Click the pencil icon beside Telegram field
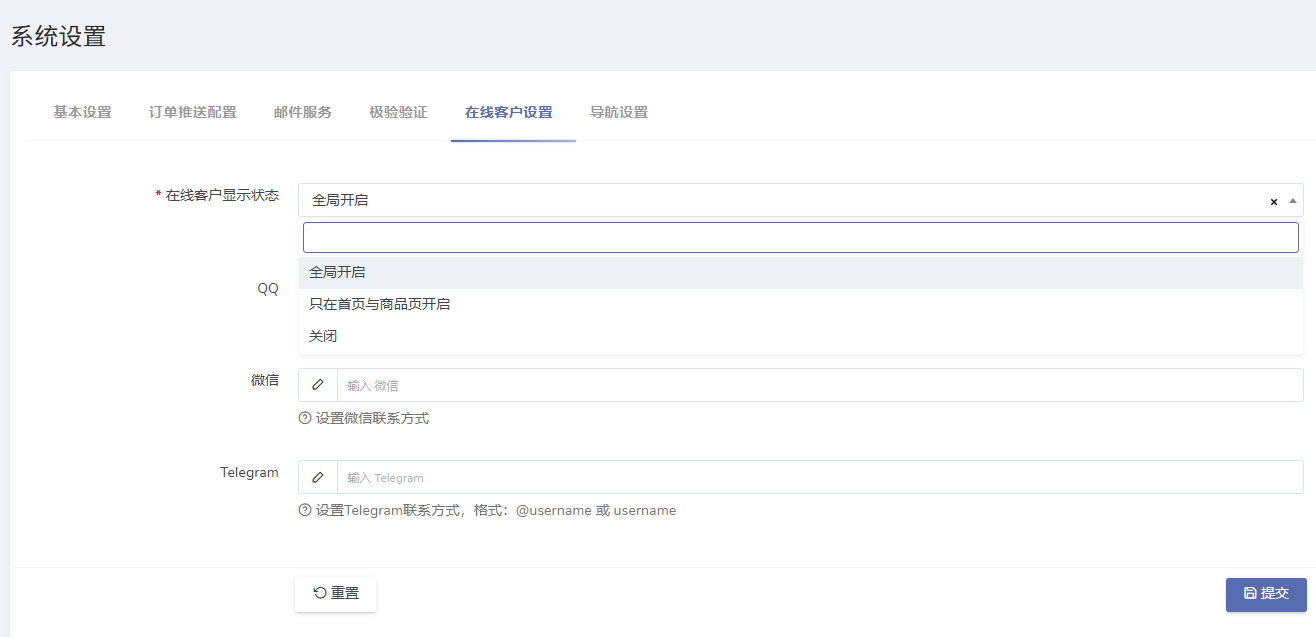This screenshot has width=1316, height=637. 318,477
